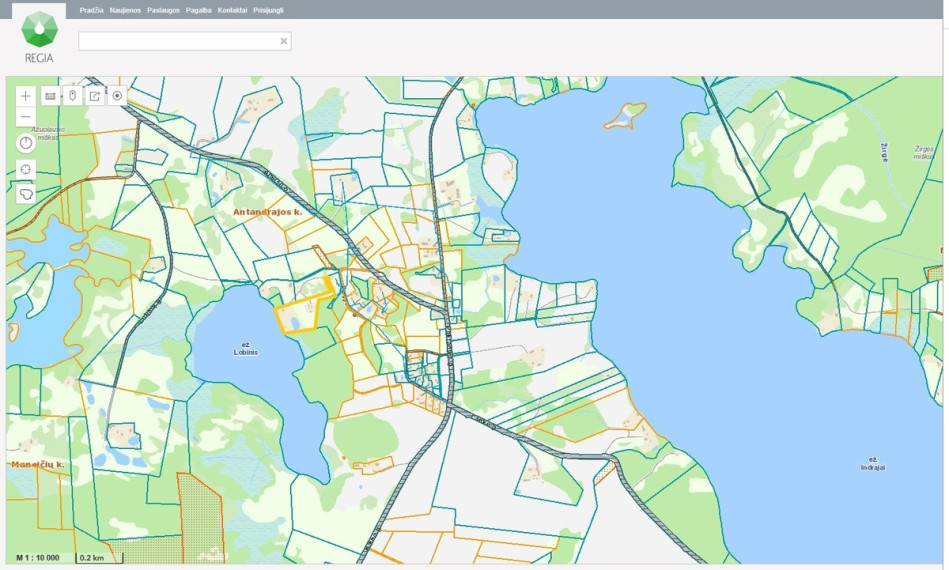Clear the search field with X

pyautogui.click(x=283, y=41)
